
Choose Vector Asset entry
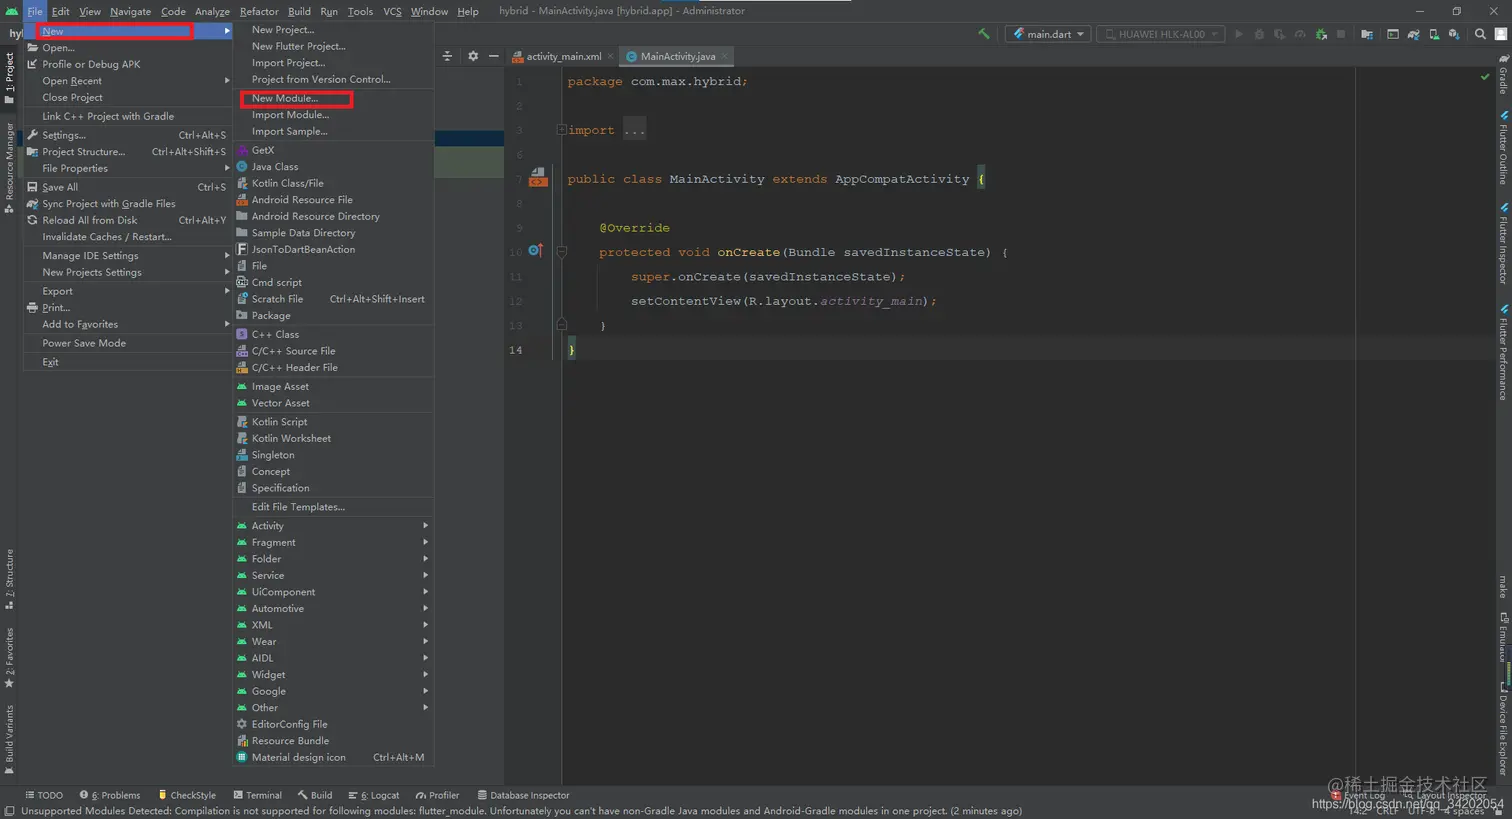coord(333,403)
